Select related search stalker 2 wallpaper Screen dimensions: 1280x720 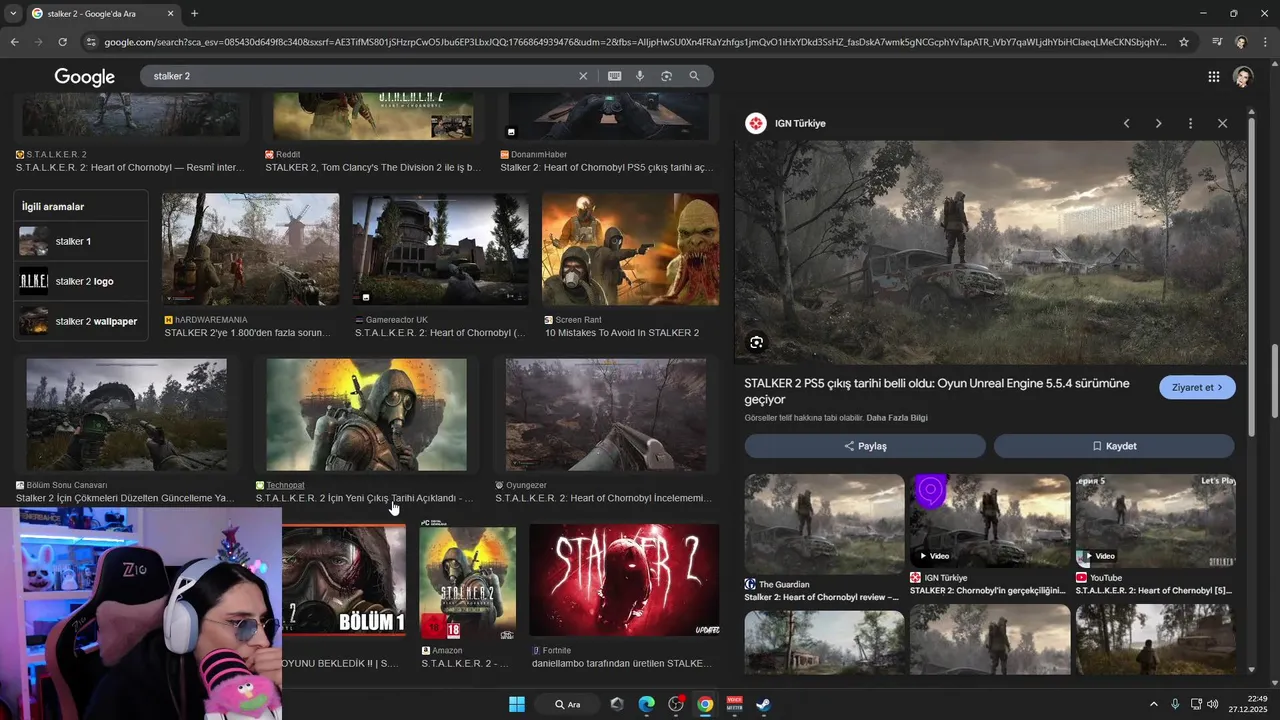click(x=81, y=321)
